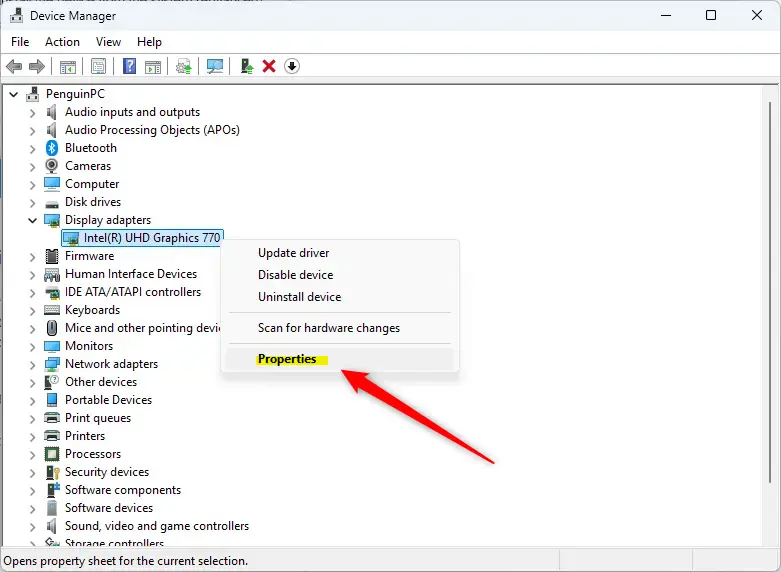
Task: Minimize the Device Manager window
Action: point(666,15)
